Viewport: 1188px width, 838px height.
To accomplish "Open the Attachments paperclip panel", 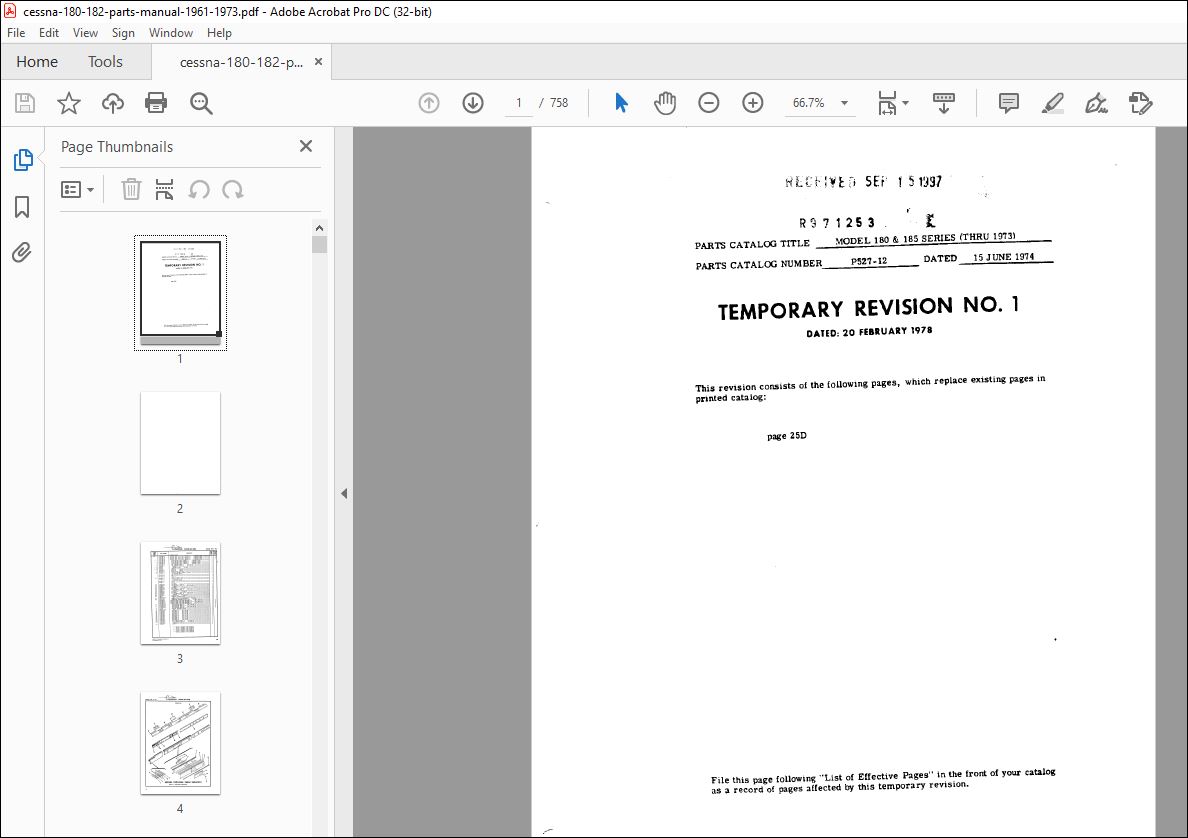I will (x=22, y=252).
